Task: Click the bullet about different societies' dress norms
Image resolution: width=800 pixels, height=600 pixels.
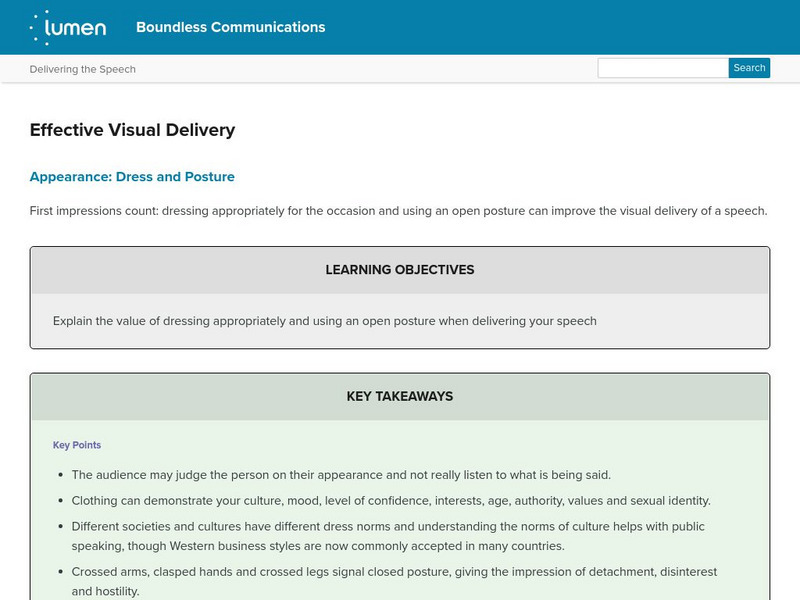Action: click(x=390, y=536)
